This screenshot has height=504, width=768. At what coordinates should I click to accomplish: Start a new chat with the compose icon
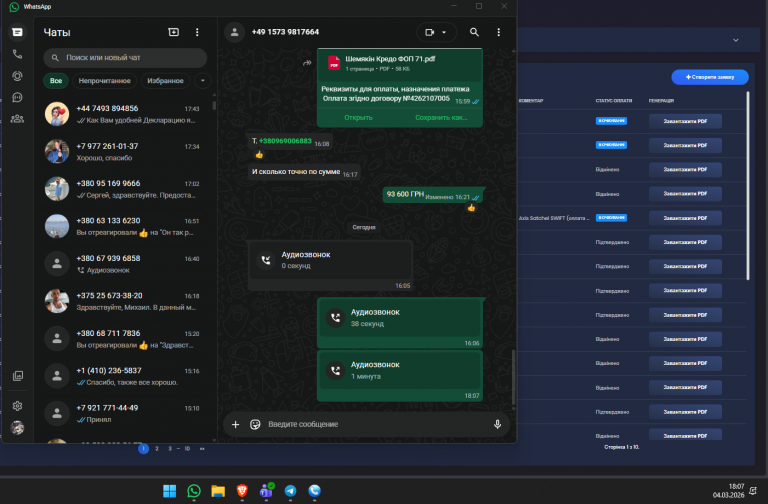pyautogui.click(x=173, y=32)
